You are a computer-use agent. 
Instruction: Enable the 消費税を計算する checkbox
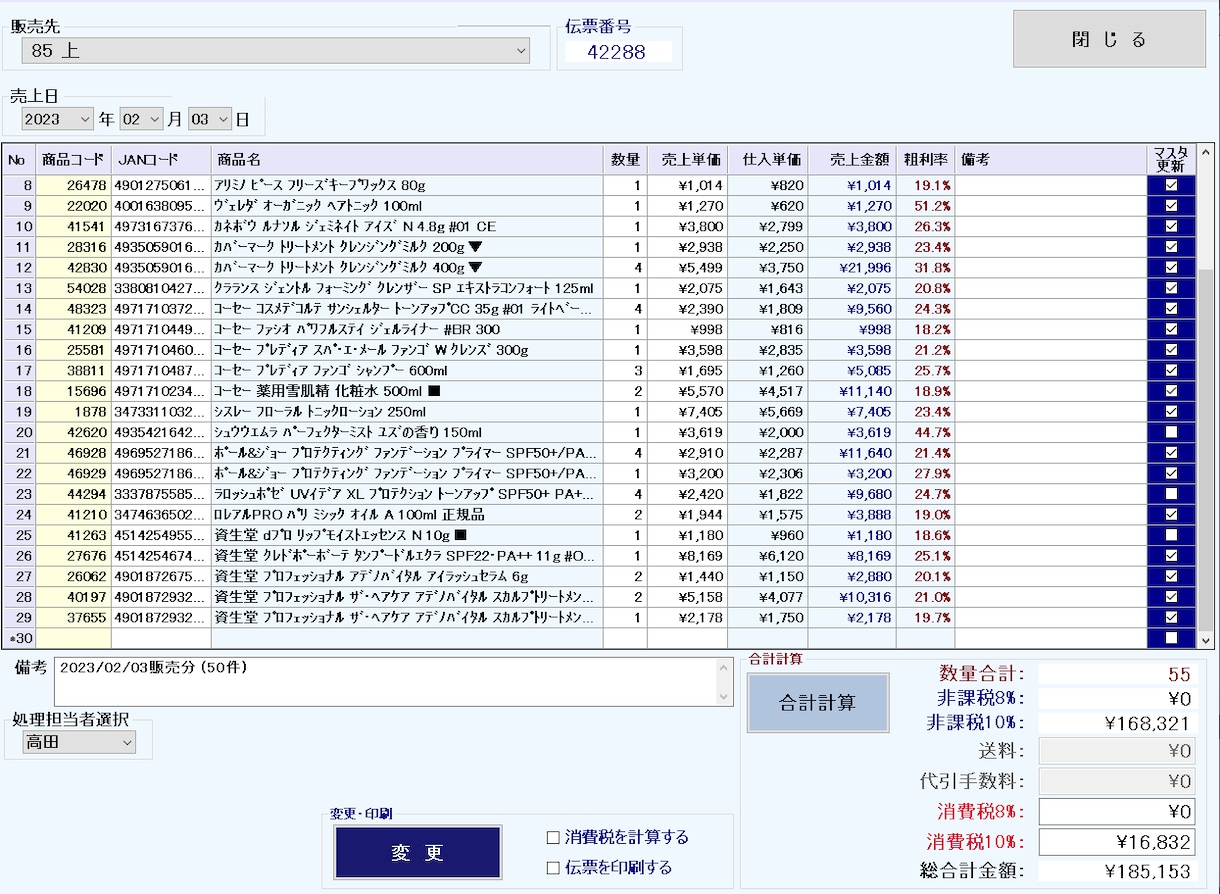(x=553, y=838)
